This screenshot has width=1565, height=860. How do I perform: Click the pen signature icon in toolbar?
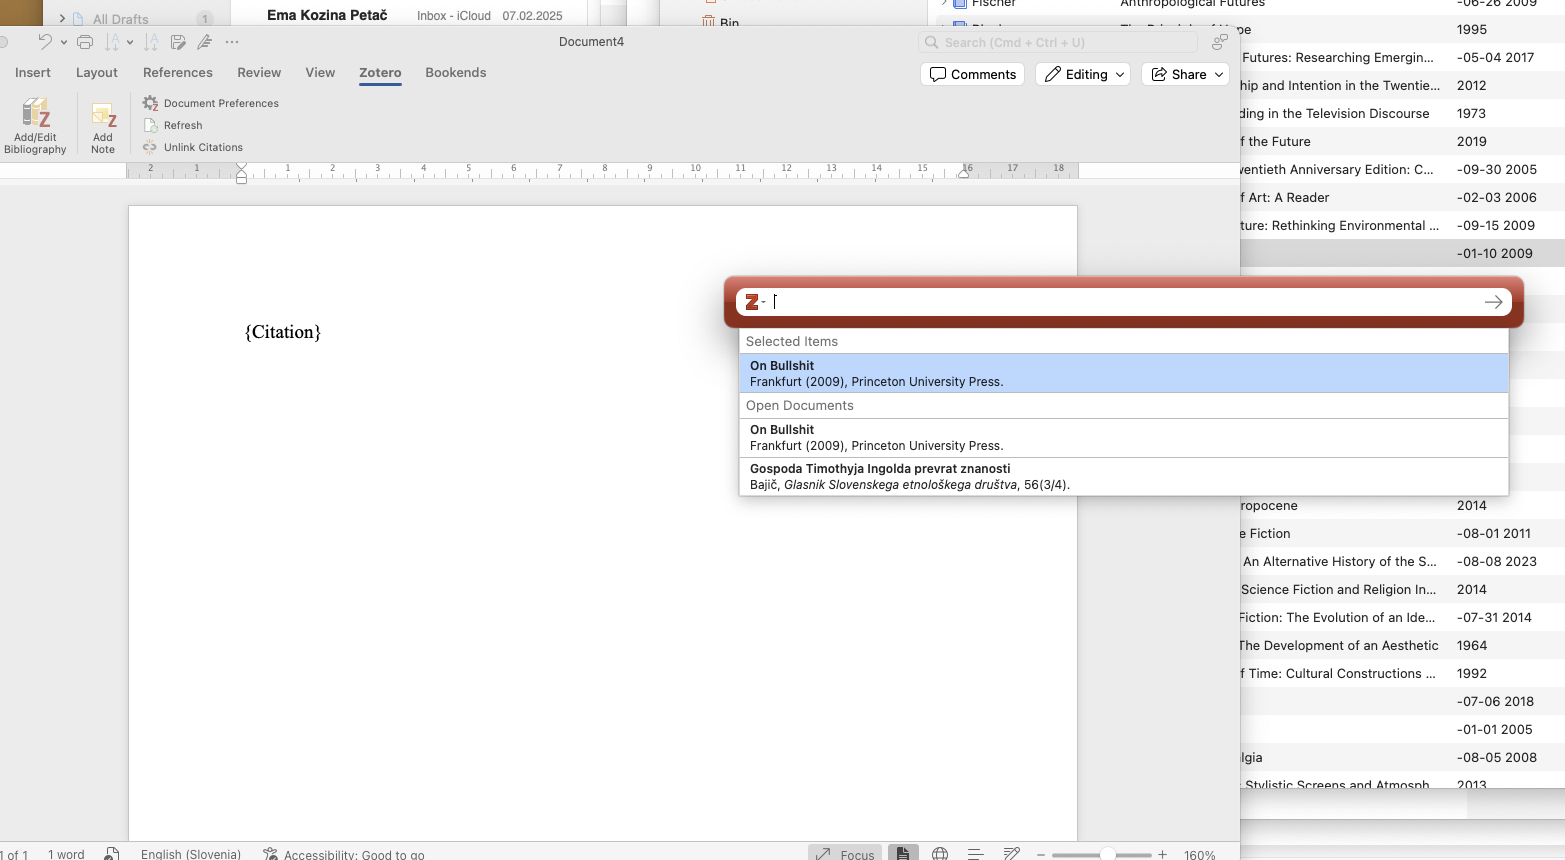[204, 42]
